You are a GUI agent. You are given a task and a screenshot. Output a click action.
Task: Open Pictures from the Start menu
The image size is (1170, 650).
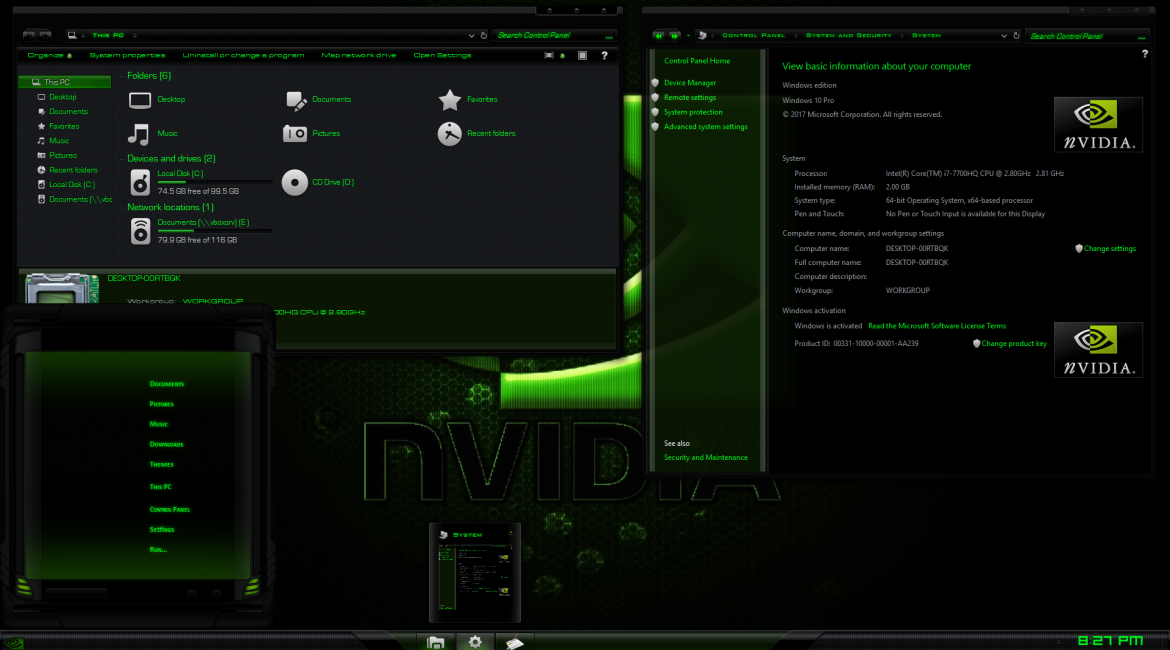point(161,404)
